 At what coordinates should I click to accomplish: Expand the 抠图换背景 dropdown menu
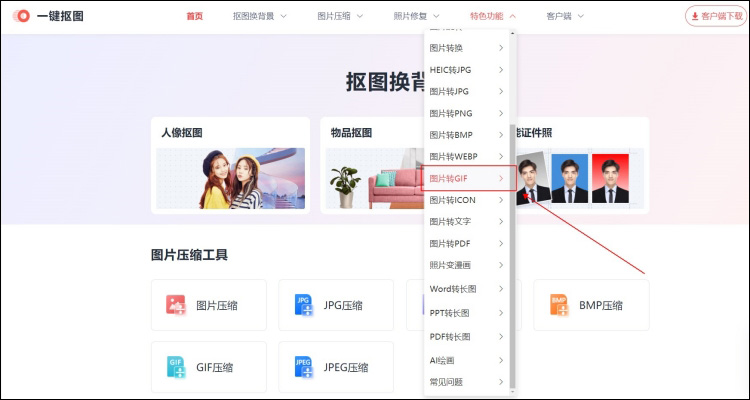click(259, 16)
